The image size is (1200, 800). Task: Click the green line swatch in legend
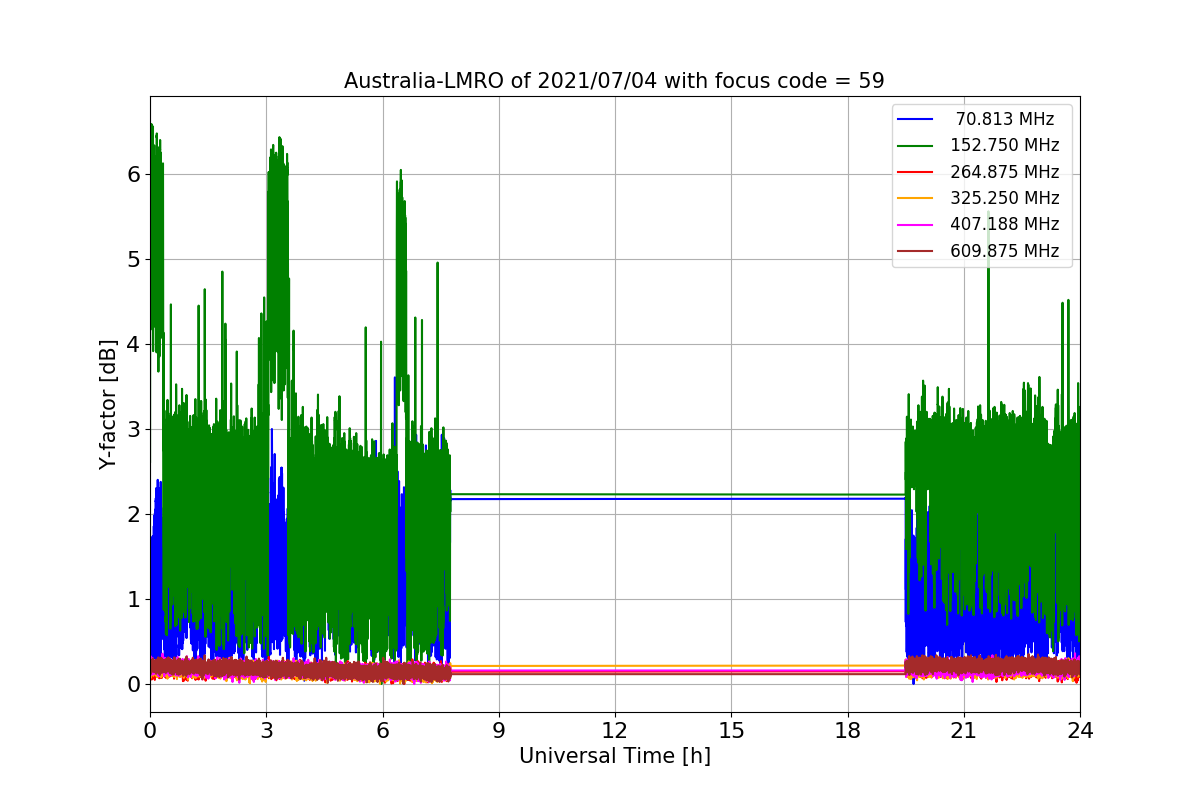[915, 146]
